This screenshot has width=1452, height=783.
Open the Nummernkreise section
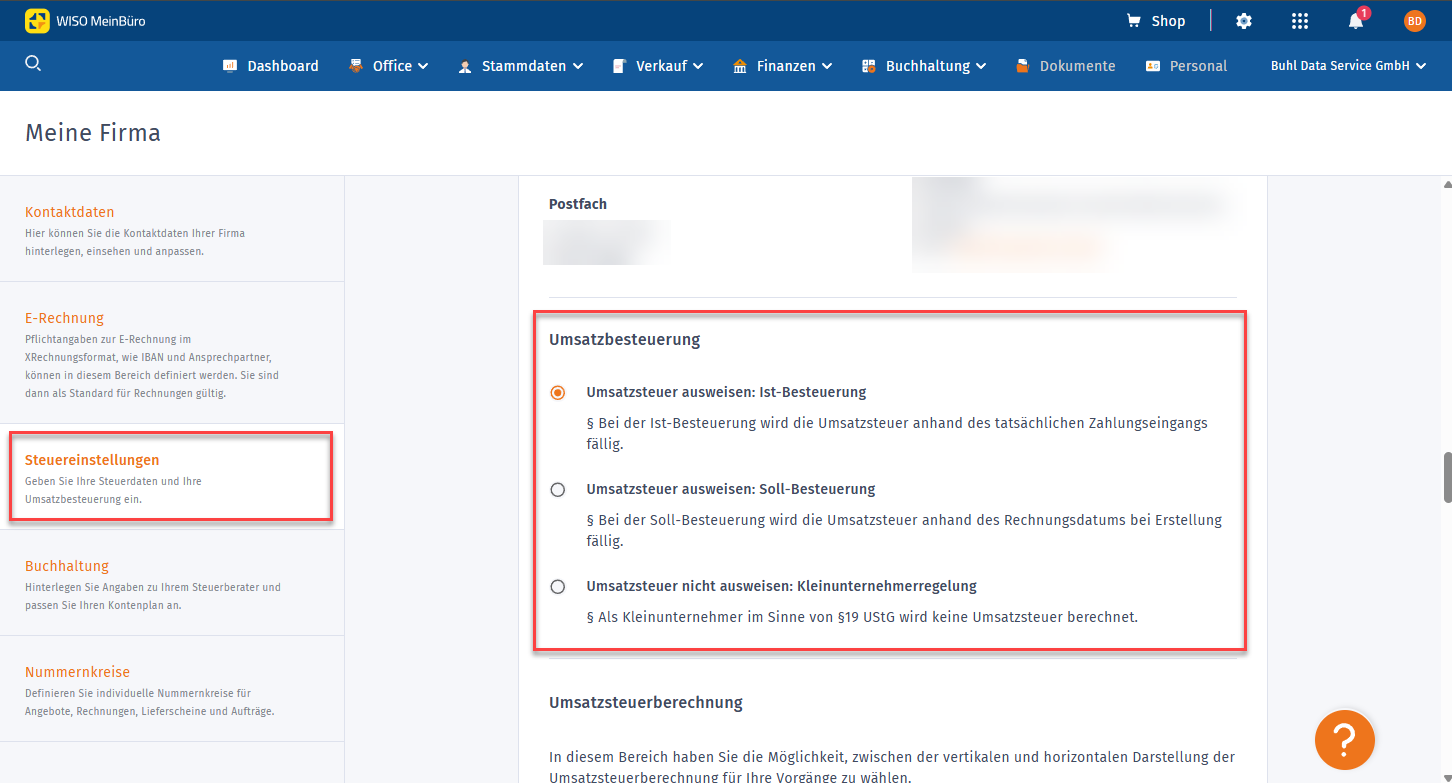pyautogui.click(x=172, y=689)
